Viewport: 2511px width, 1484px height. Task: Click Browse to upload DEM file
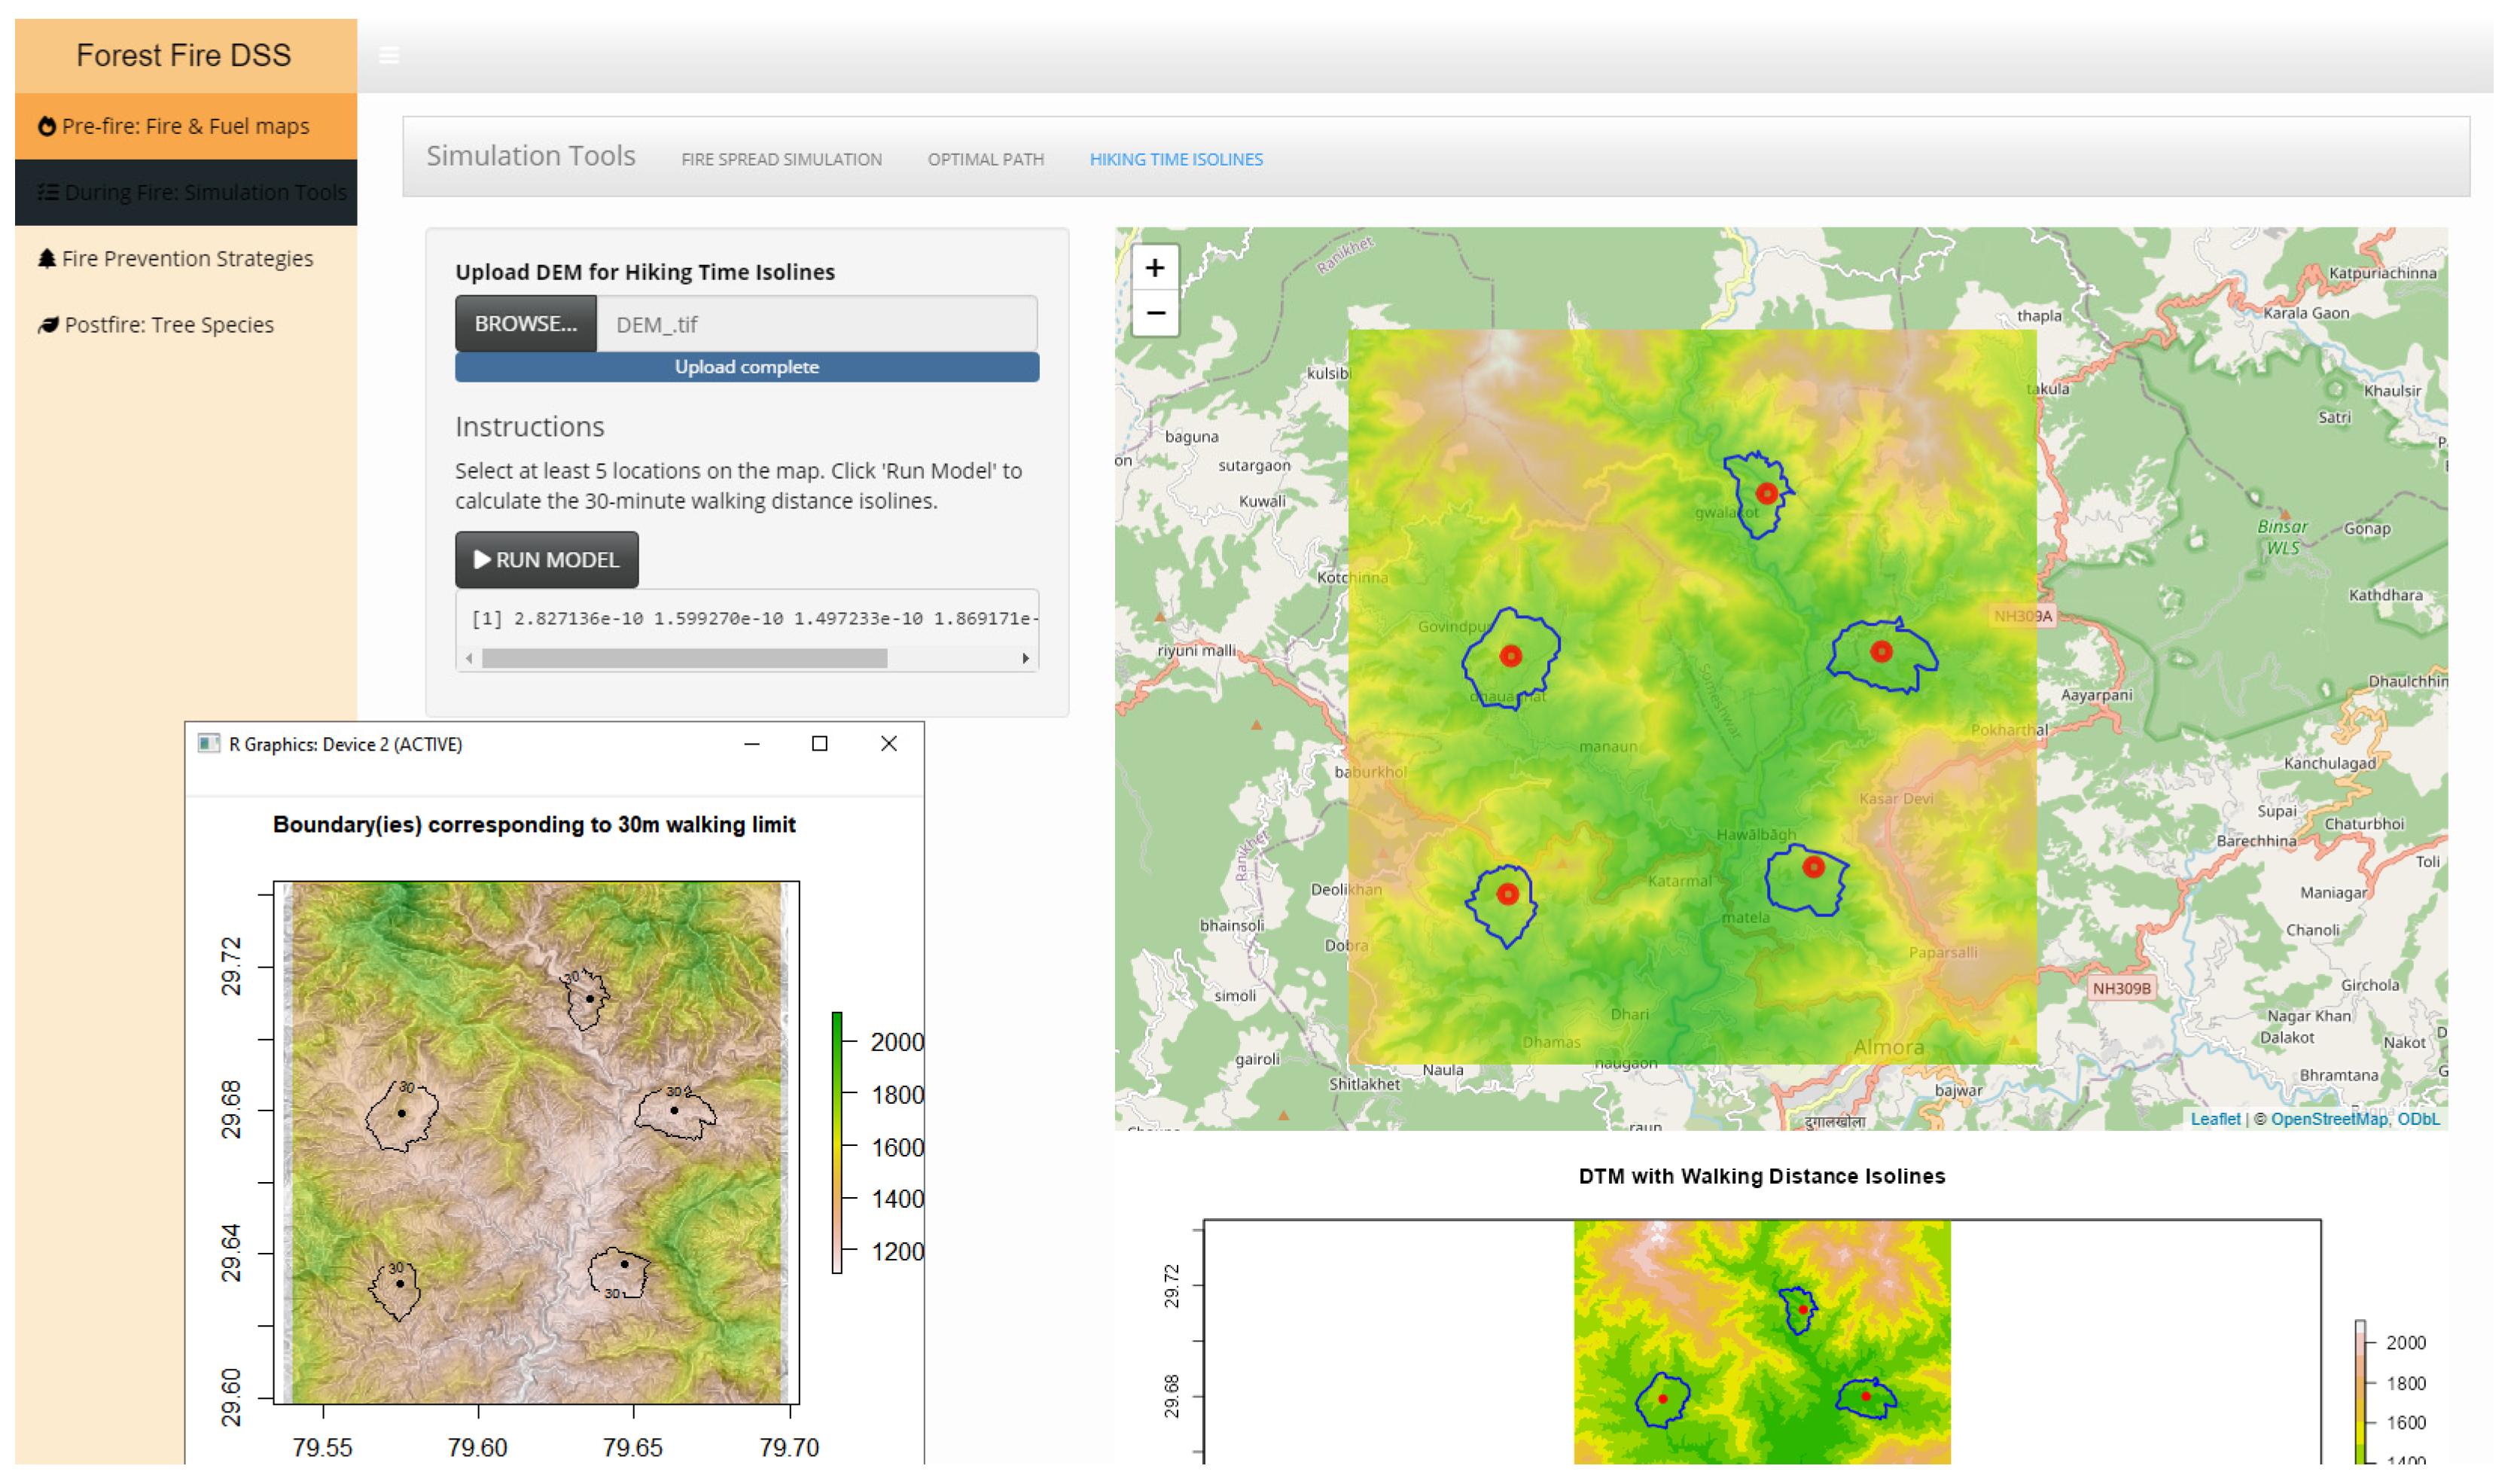pyautogui.click(x=525, y=324)
